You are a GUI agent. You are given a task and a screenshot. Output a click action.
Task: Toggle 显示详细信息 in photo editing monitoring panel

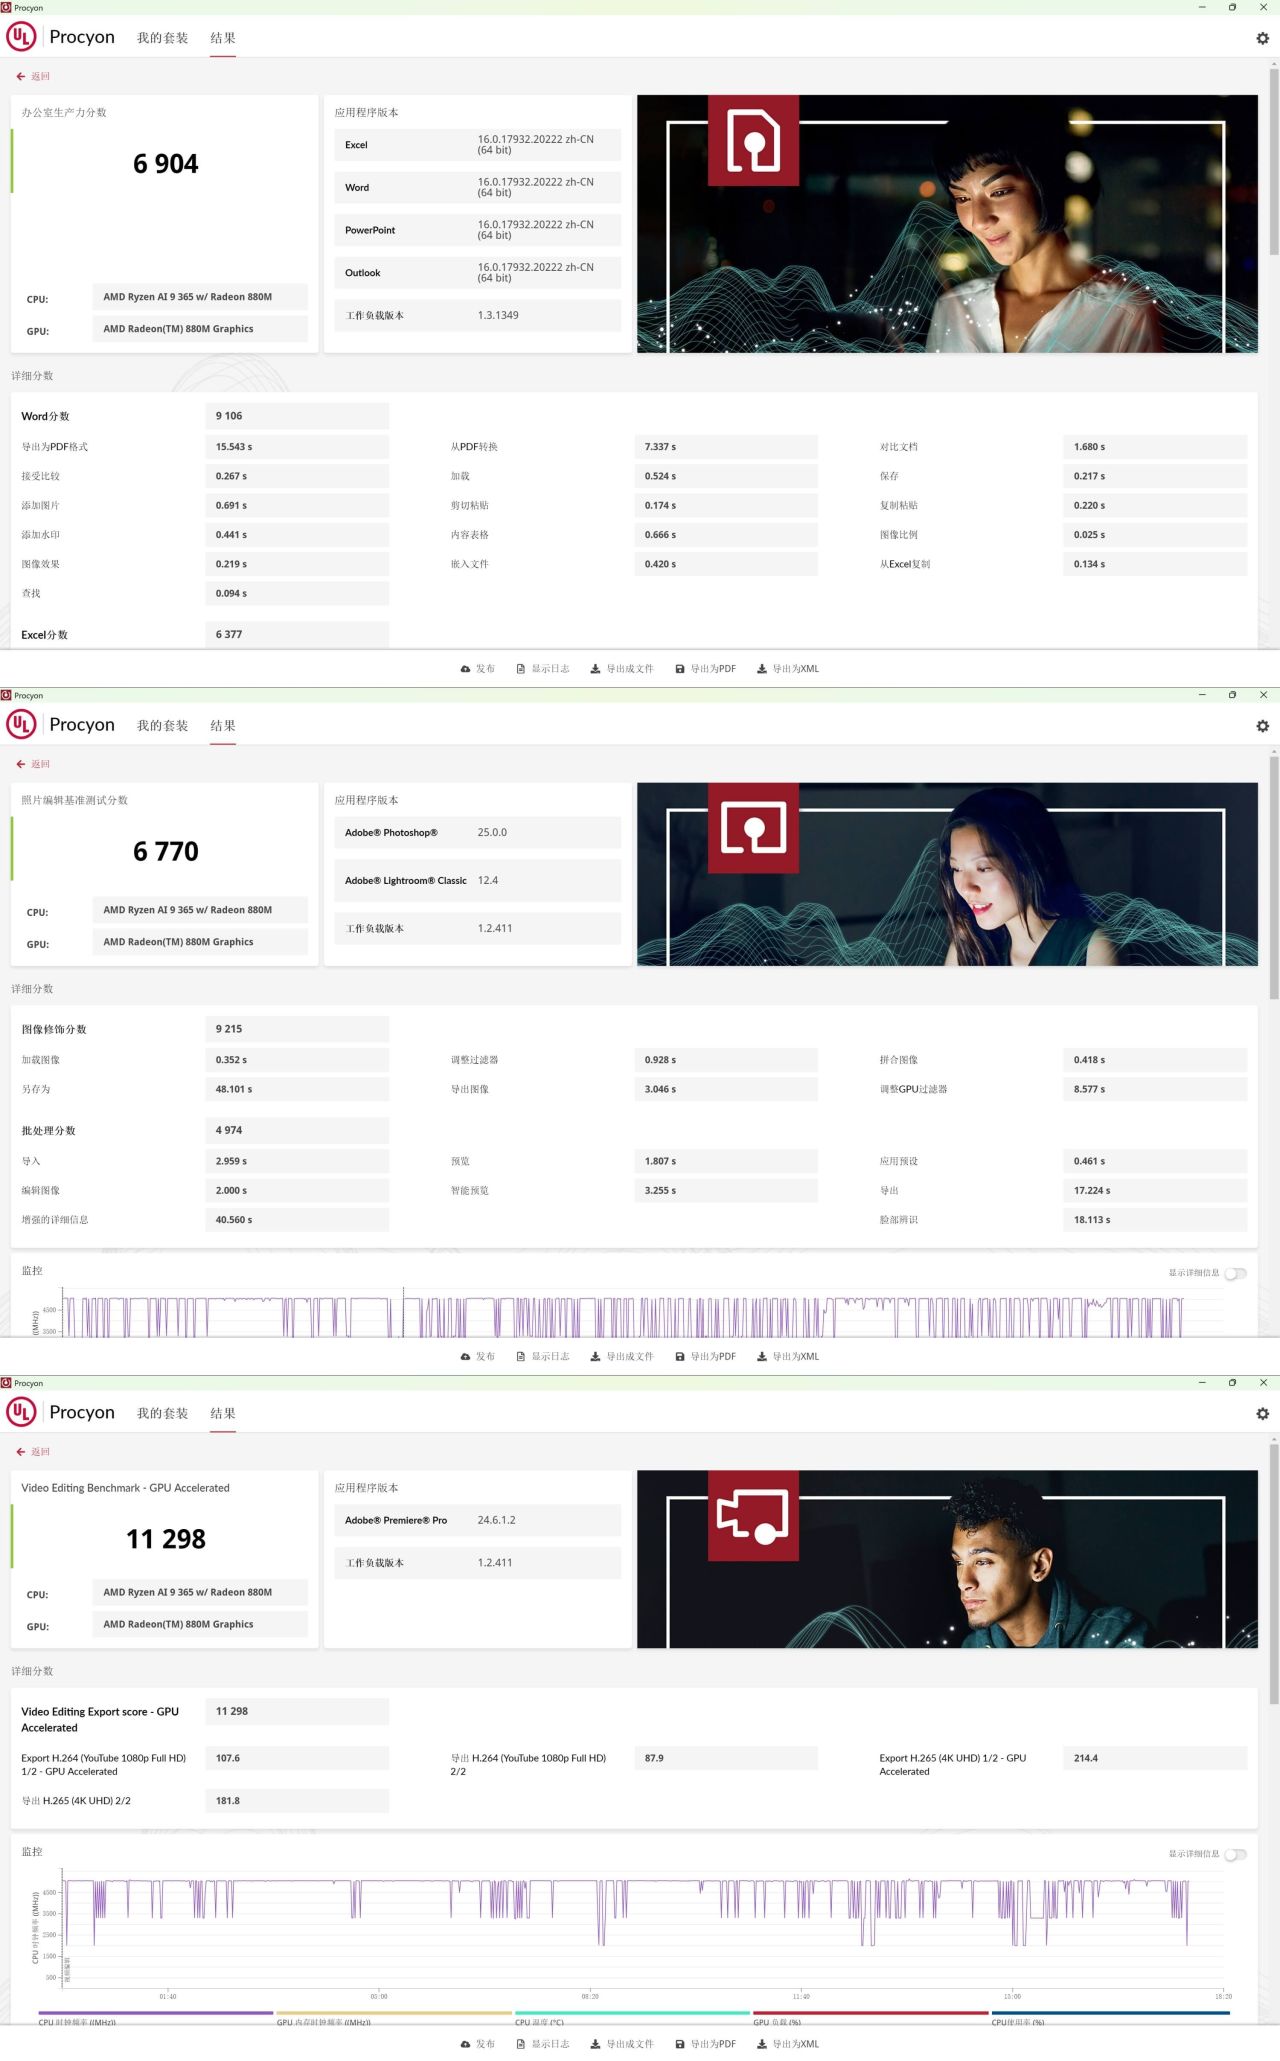[x=1236, y=1273]
